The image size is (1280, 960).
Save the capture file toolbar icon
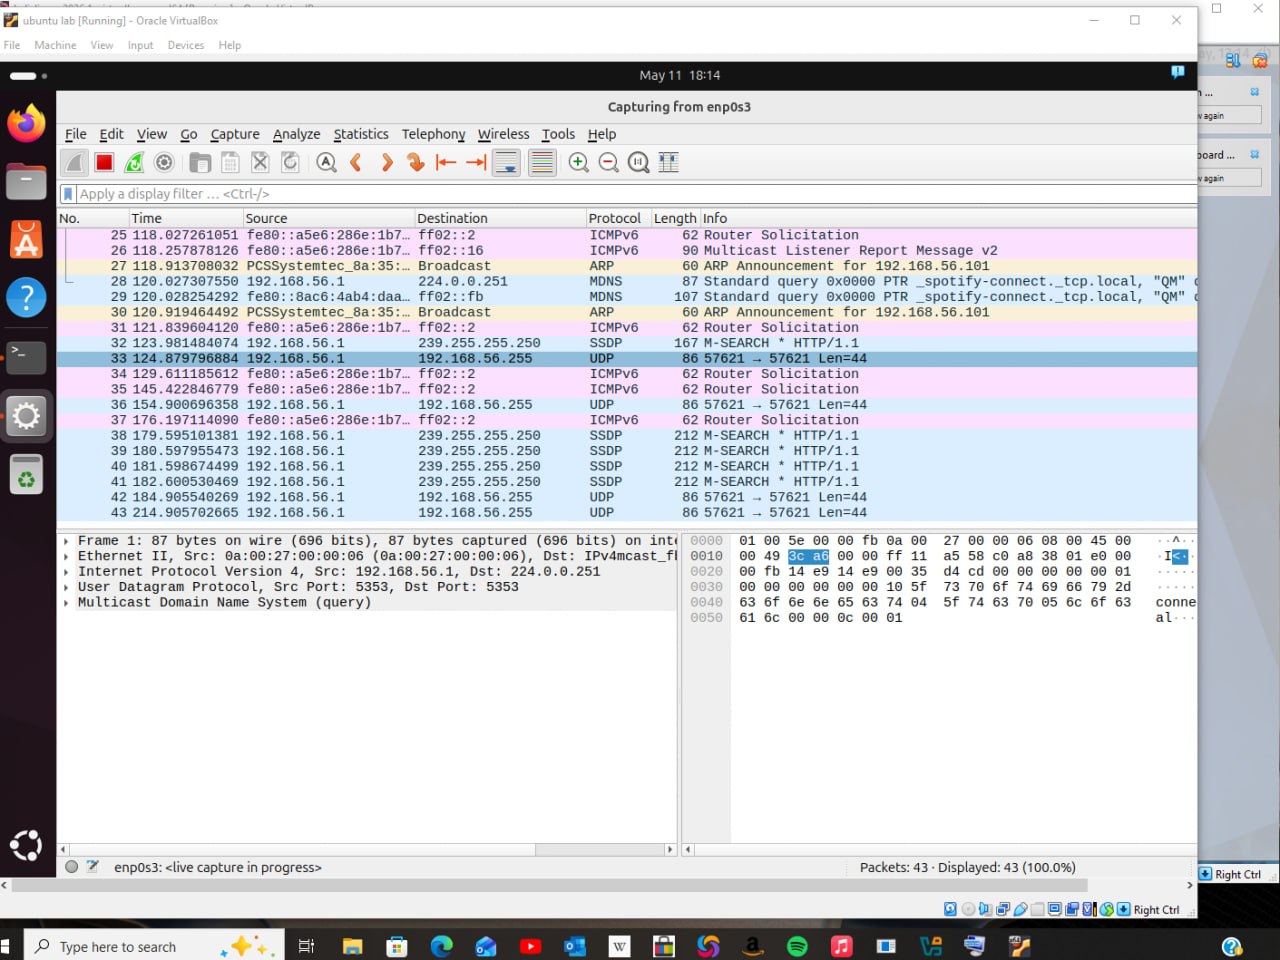point(230,162)
